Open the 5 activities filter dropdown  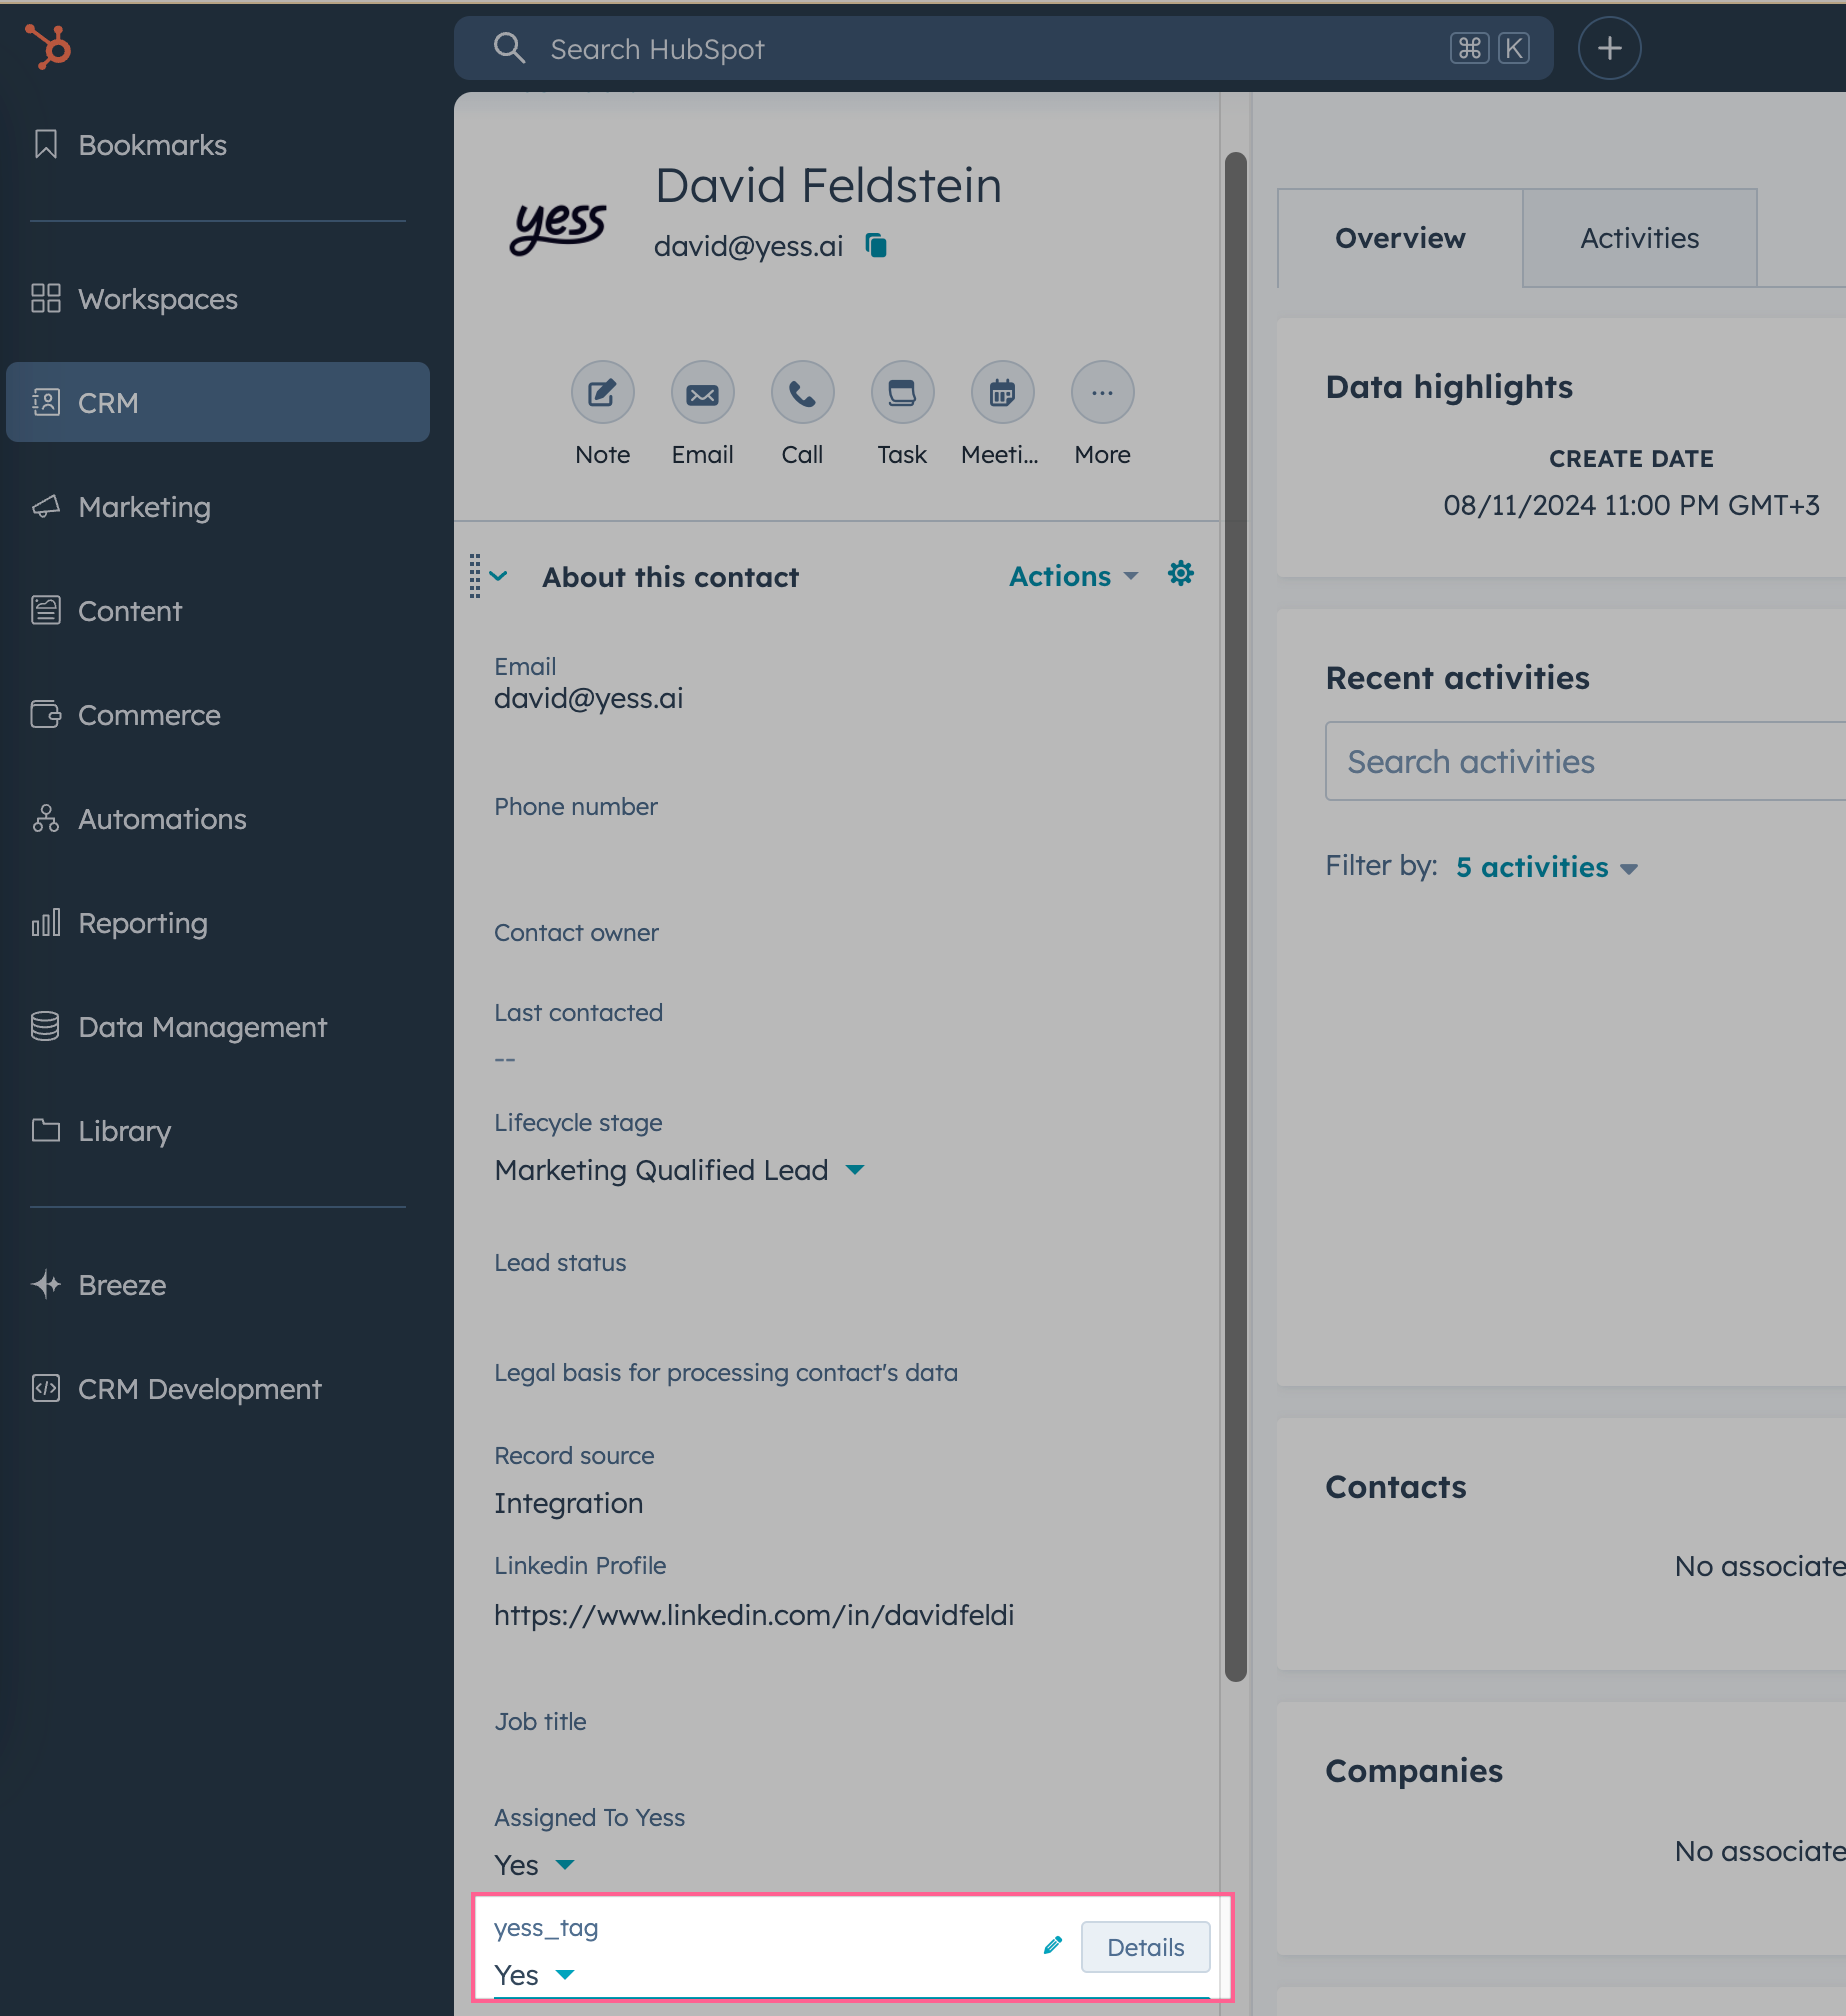click(x=1546, y=867)
